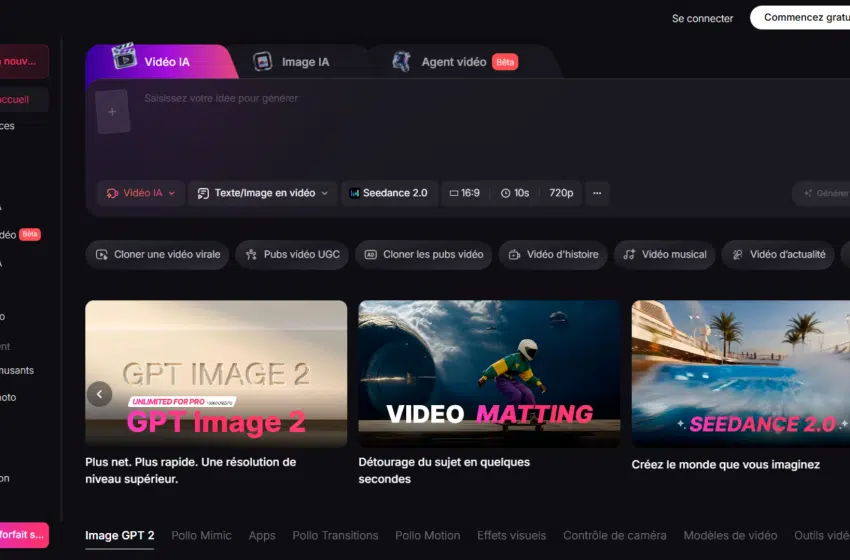This screenshot has width=850, height=560.
Task: Select the Pollo Mimic category tab
Action: tap(202, 535)
